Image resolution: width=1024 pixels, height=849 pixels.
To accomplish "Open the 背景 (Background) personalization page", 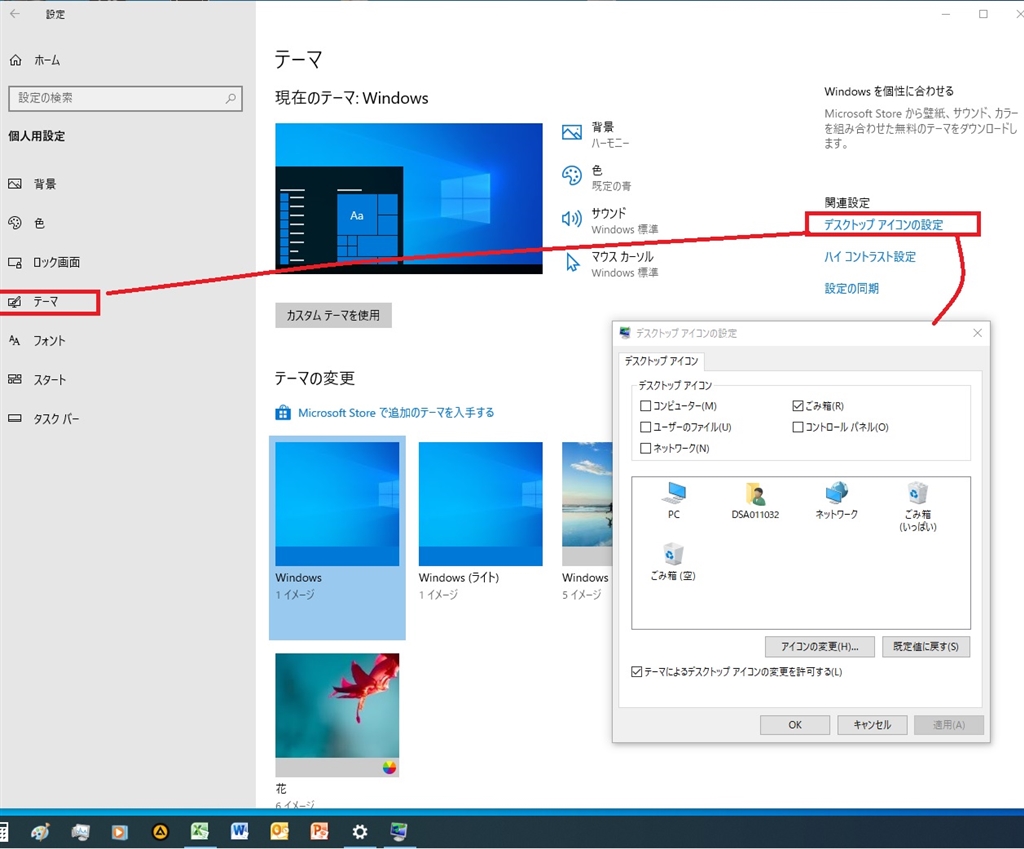I will pyautogui.click(x=33, y=184).
